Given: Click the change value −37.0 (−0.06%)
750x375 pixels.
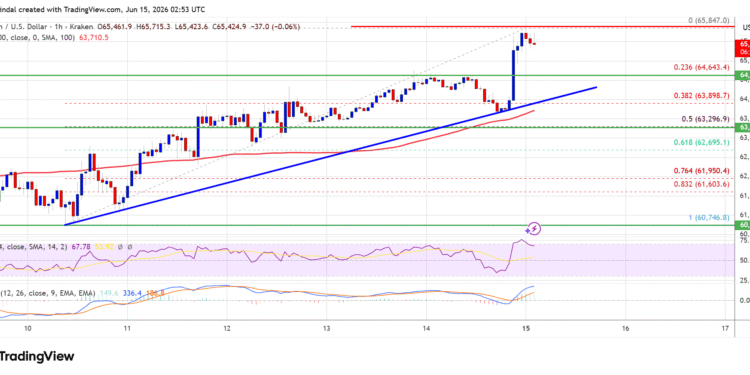Looking at the screenshot, I should tap(275, 27).
